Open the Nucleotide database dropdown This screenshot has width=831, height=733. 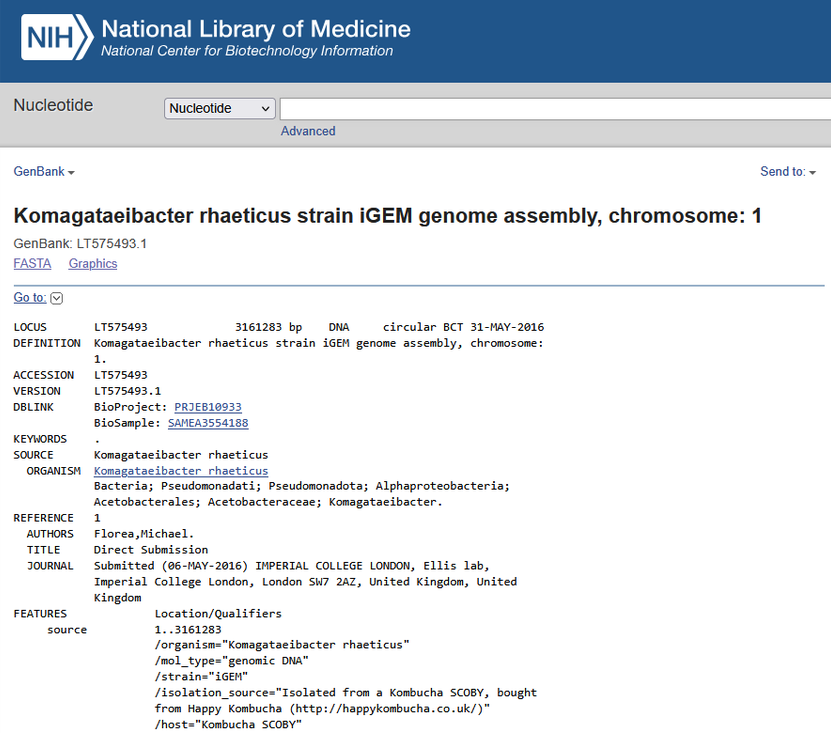[x=219, y=109]
